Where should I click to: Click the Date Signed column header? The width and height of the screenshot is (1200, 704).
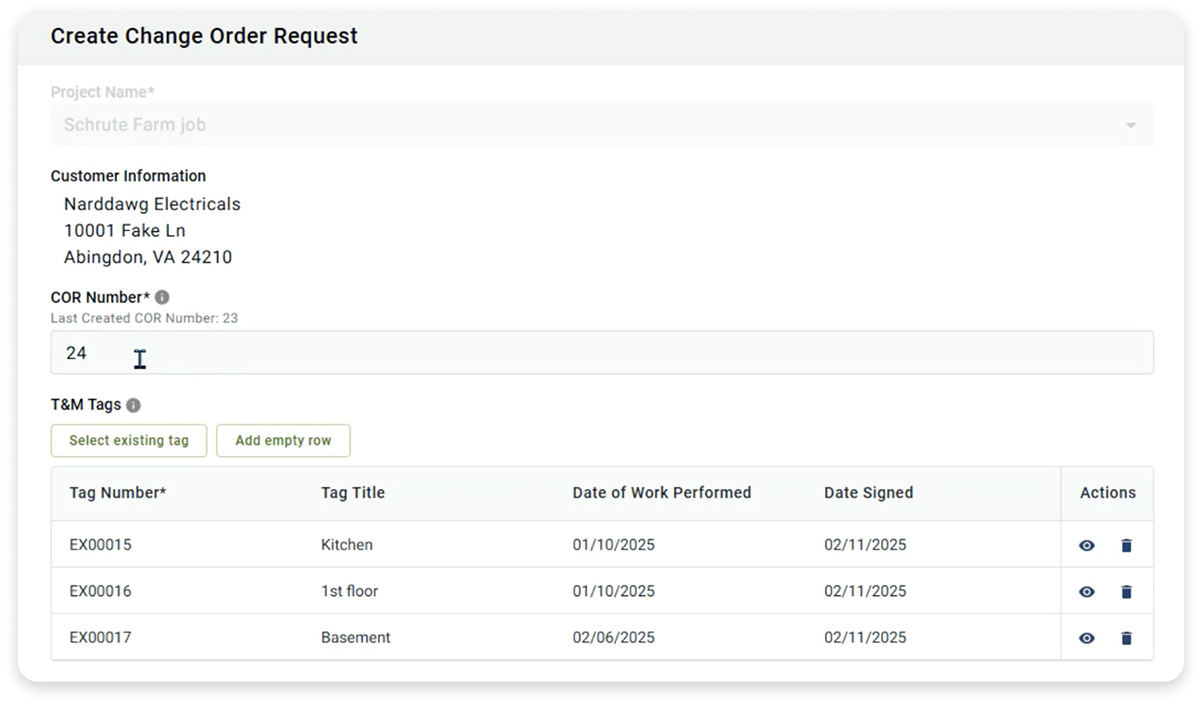tap(868, 493)
